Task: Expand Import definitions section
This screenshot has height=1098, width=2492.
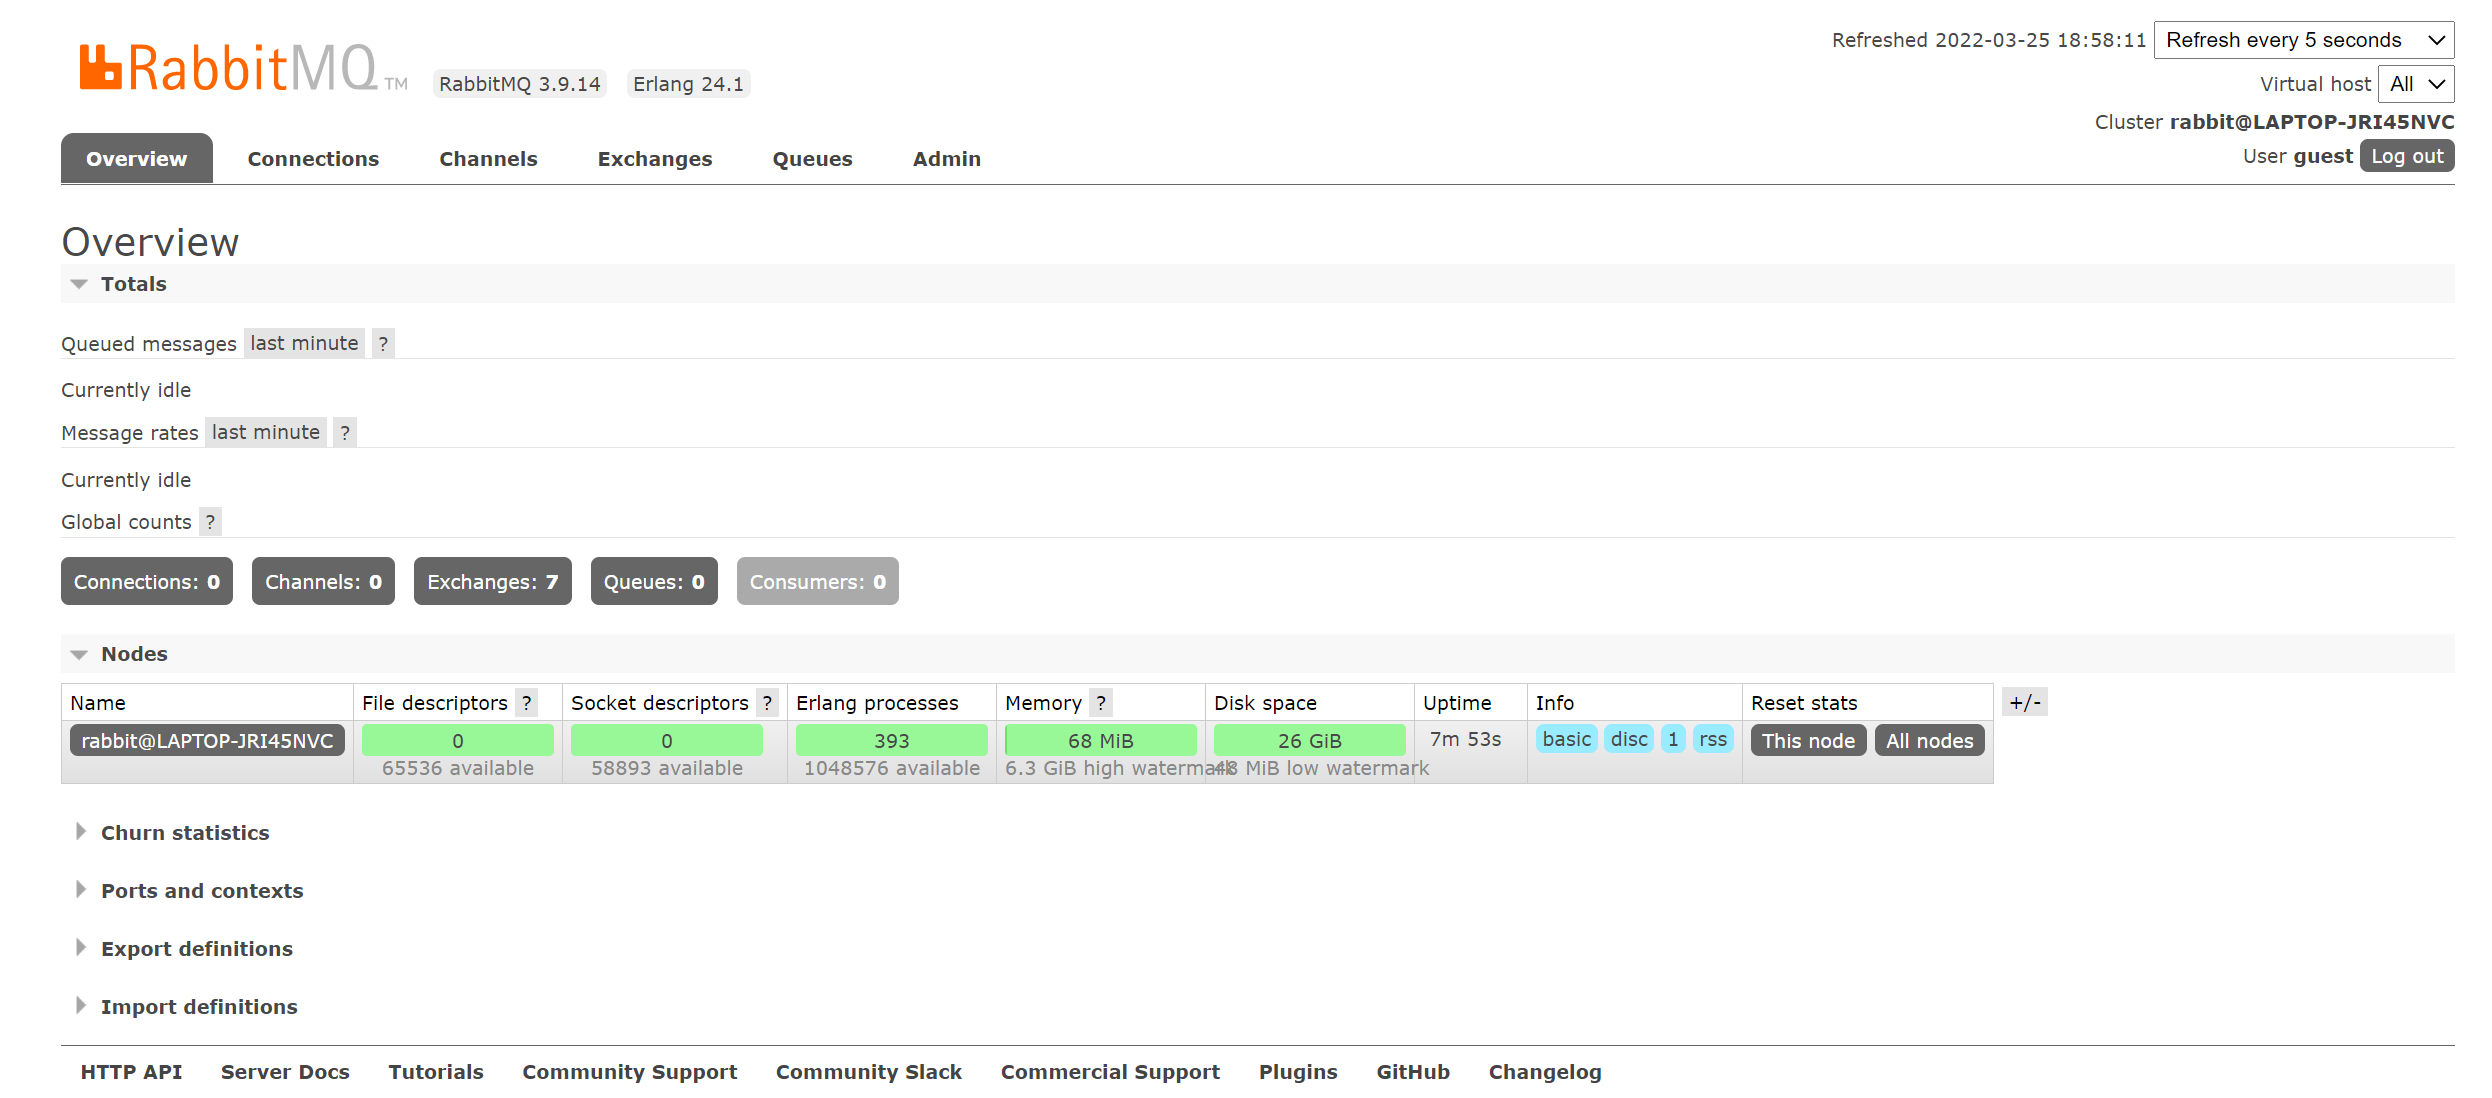Action: [x=186, y=1007]
